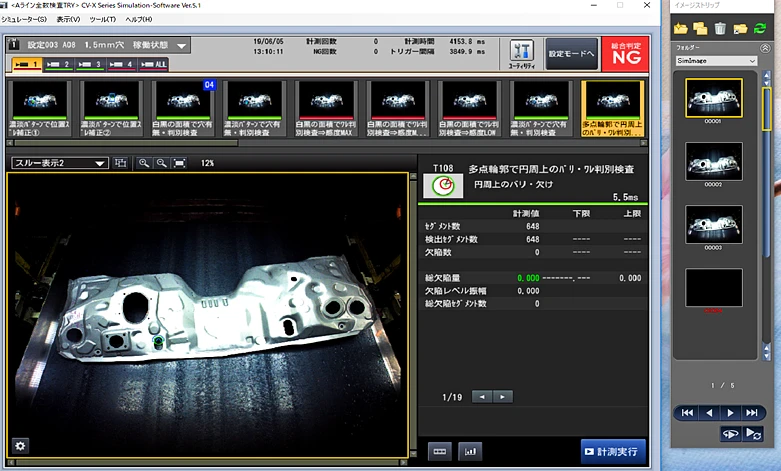Click the 計測実行 run measurement button

[x=613, y=452]
